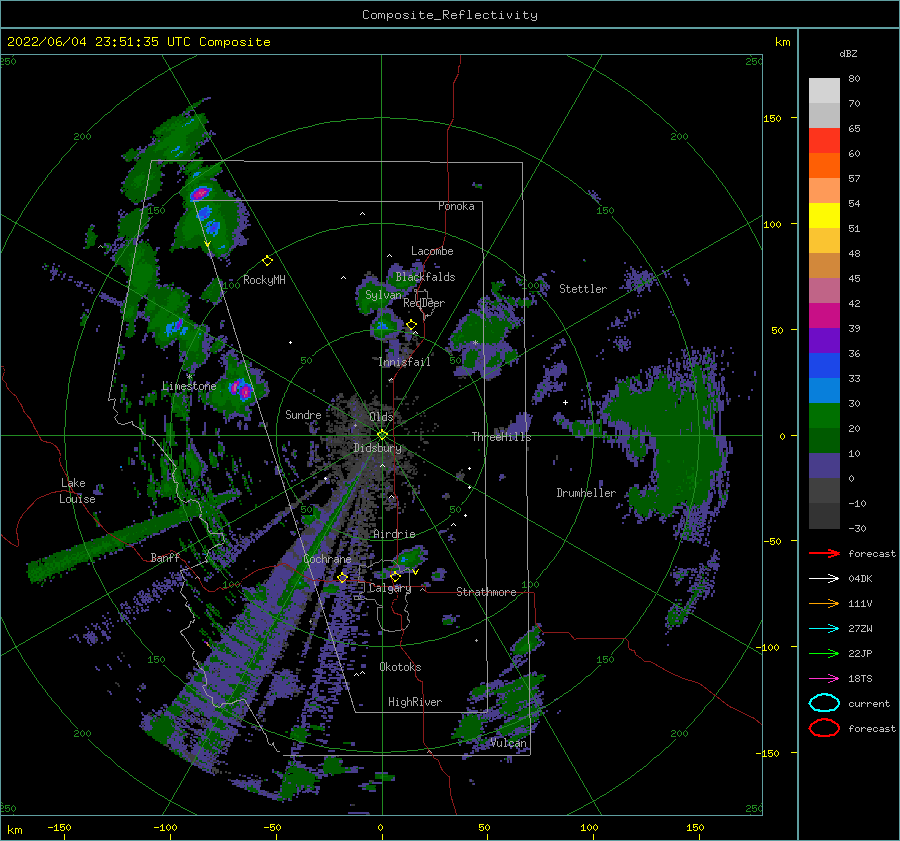Viewport: 900px width, 841px height.
Task: Click the Ponoka map label
Action: (x=456, y=206)
